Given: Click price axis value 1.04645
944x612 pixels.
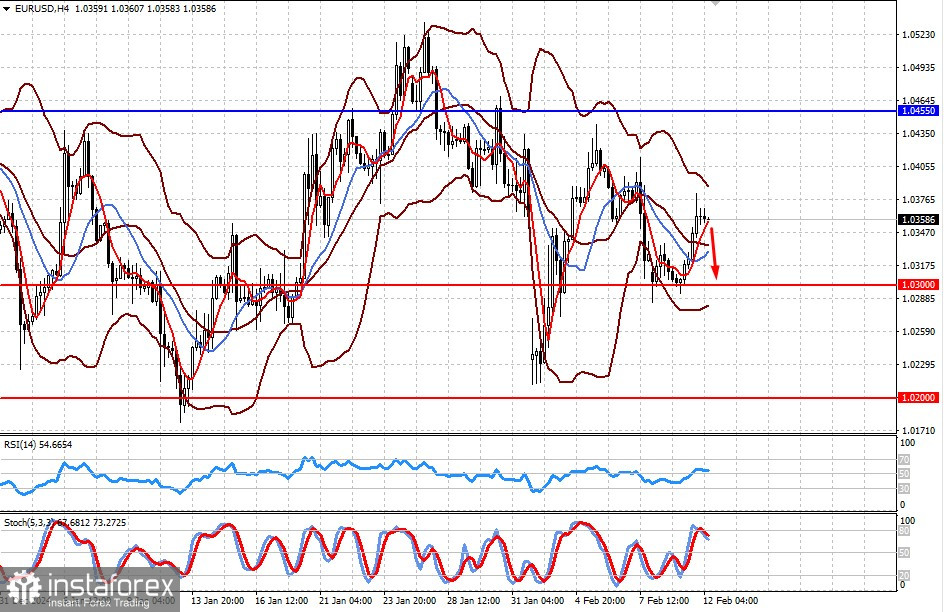Looking at the screenshot, I should pos(918,100).
